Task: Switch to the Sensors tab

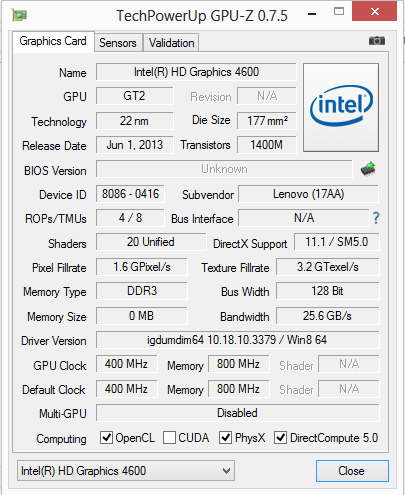Action: (118, 43)
